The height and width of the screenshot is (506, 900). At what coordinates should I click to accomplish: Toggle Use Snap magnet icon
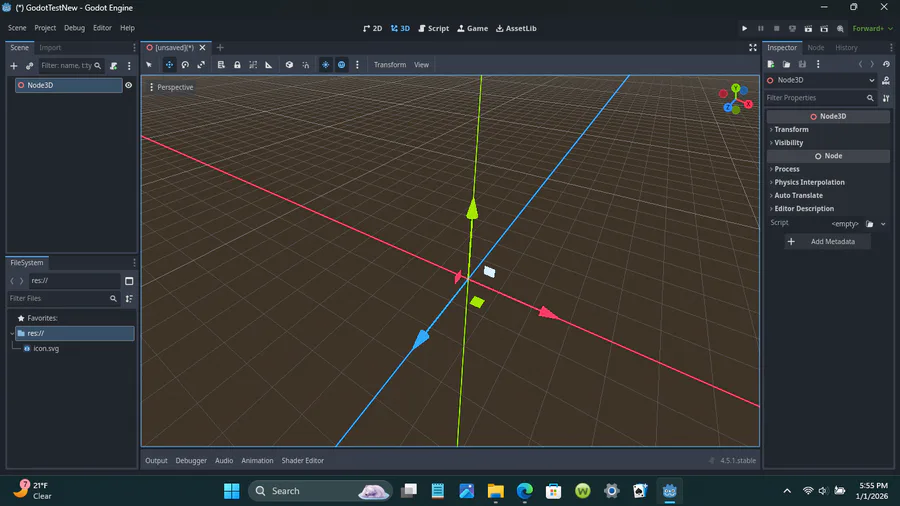305,65
